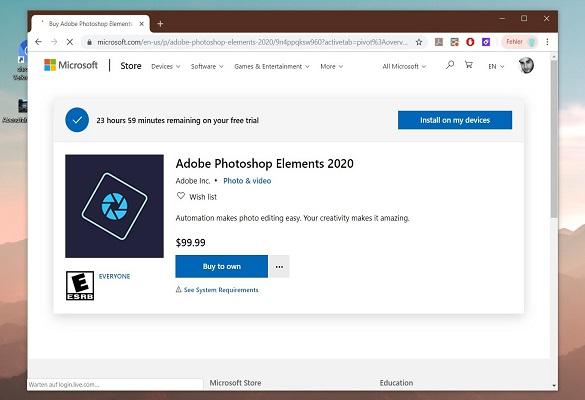This screenshot has height=400, width=585.
Task: Expand the Software menu
Action: click(x=207, y=66)
